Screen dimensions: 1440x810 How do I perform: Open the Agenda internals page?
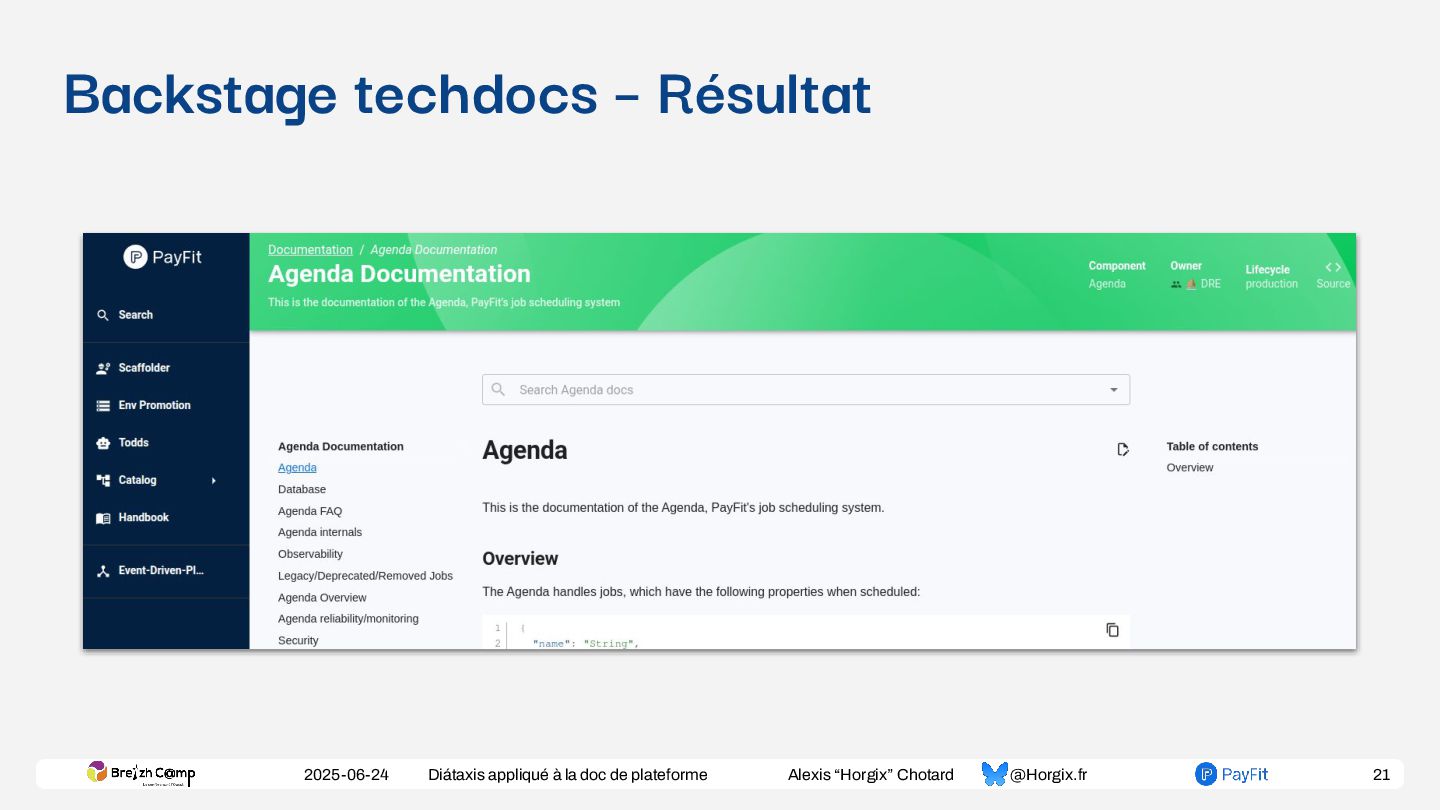[320, 533]
